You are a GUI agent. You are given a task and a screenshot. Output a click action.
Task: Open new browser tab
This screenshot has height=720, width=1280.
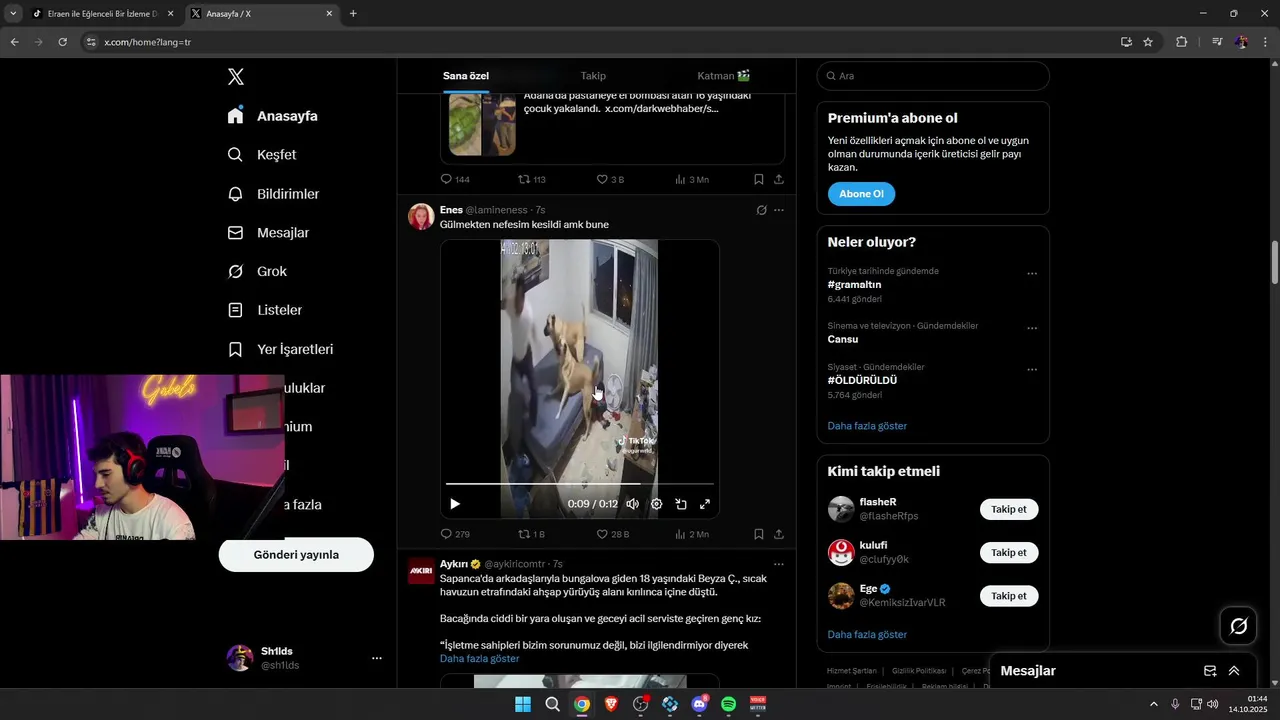(x=353, y=13)
